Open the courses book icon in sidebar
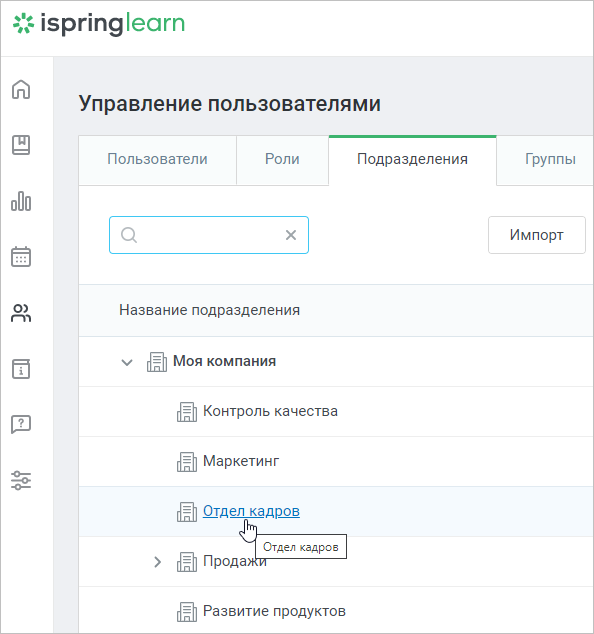594x634 pixels. click(x=21, y=145)
